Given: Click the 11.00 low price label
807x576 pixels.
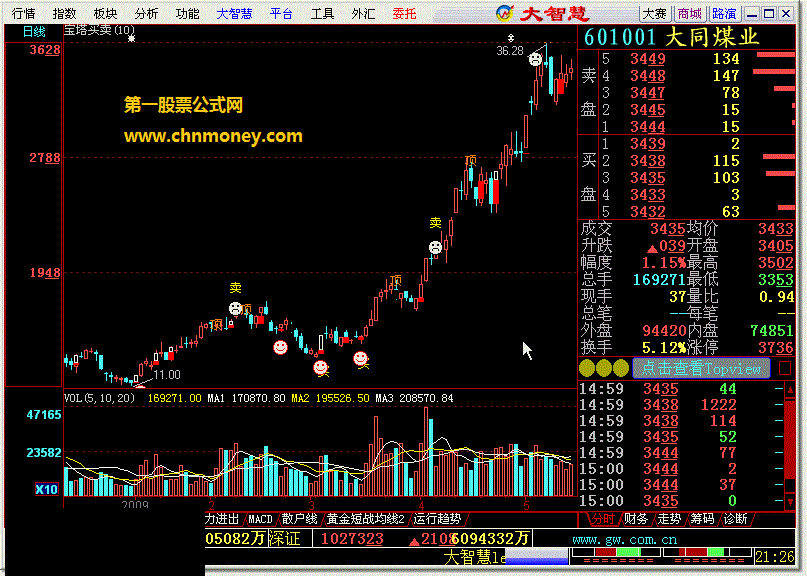Looking at the screenshot, I should pos(167,375).
